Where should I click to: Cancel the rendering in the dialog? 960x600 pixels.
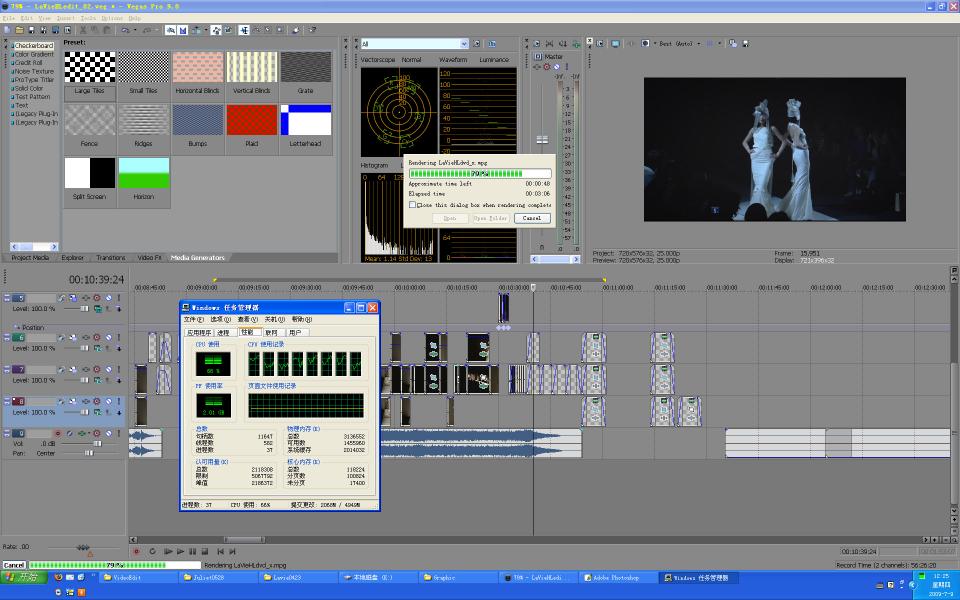pyautogui.click(x=531, y=218)
